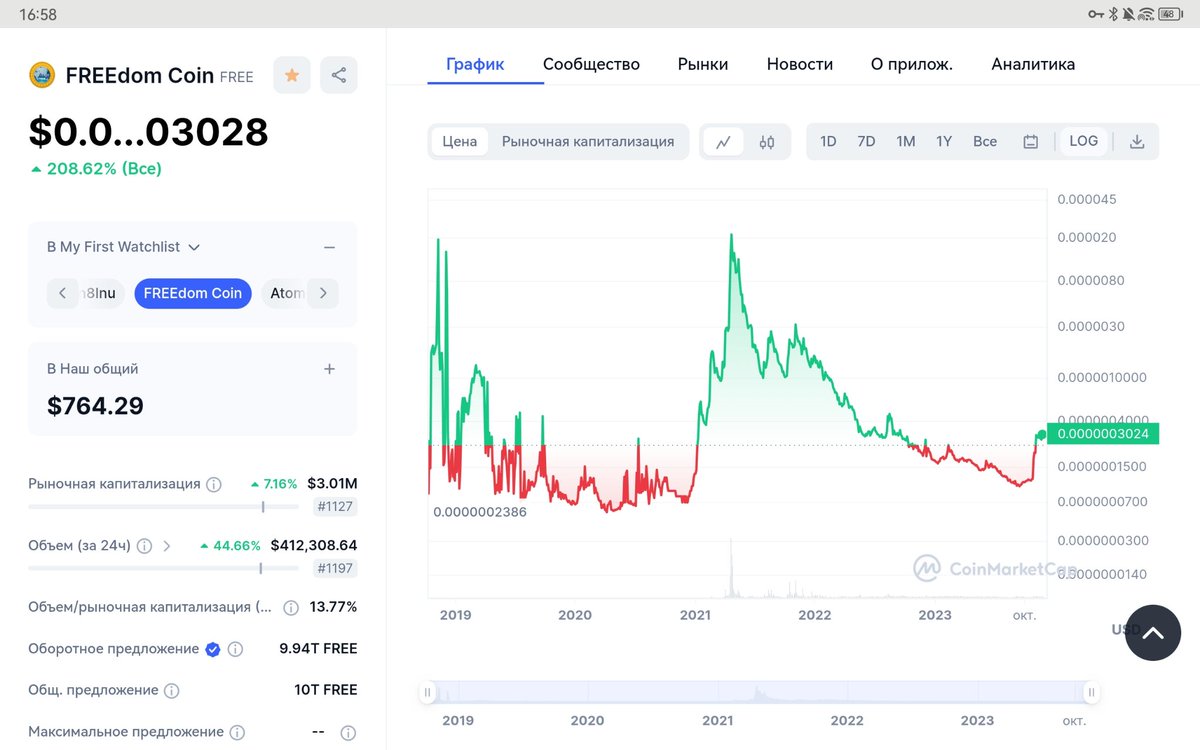Show info for Общ. предложение
Viewport: 1200px width, 750px height.
coord(171,690)
